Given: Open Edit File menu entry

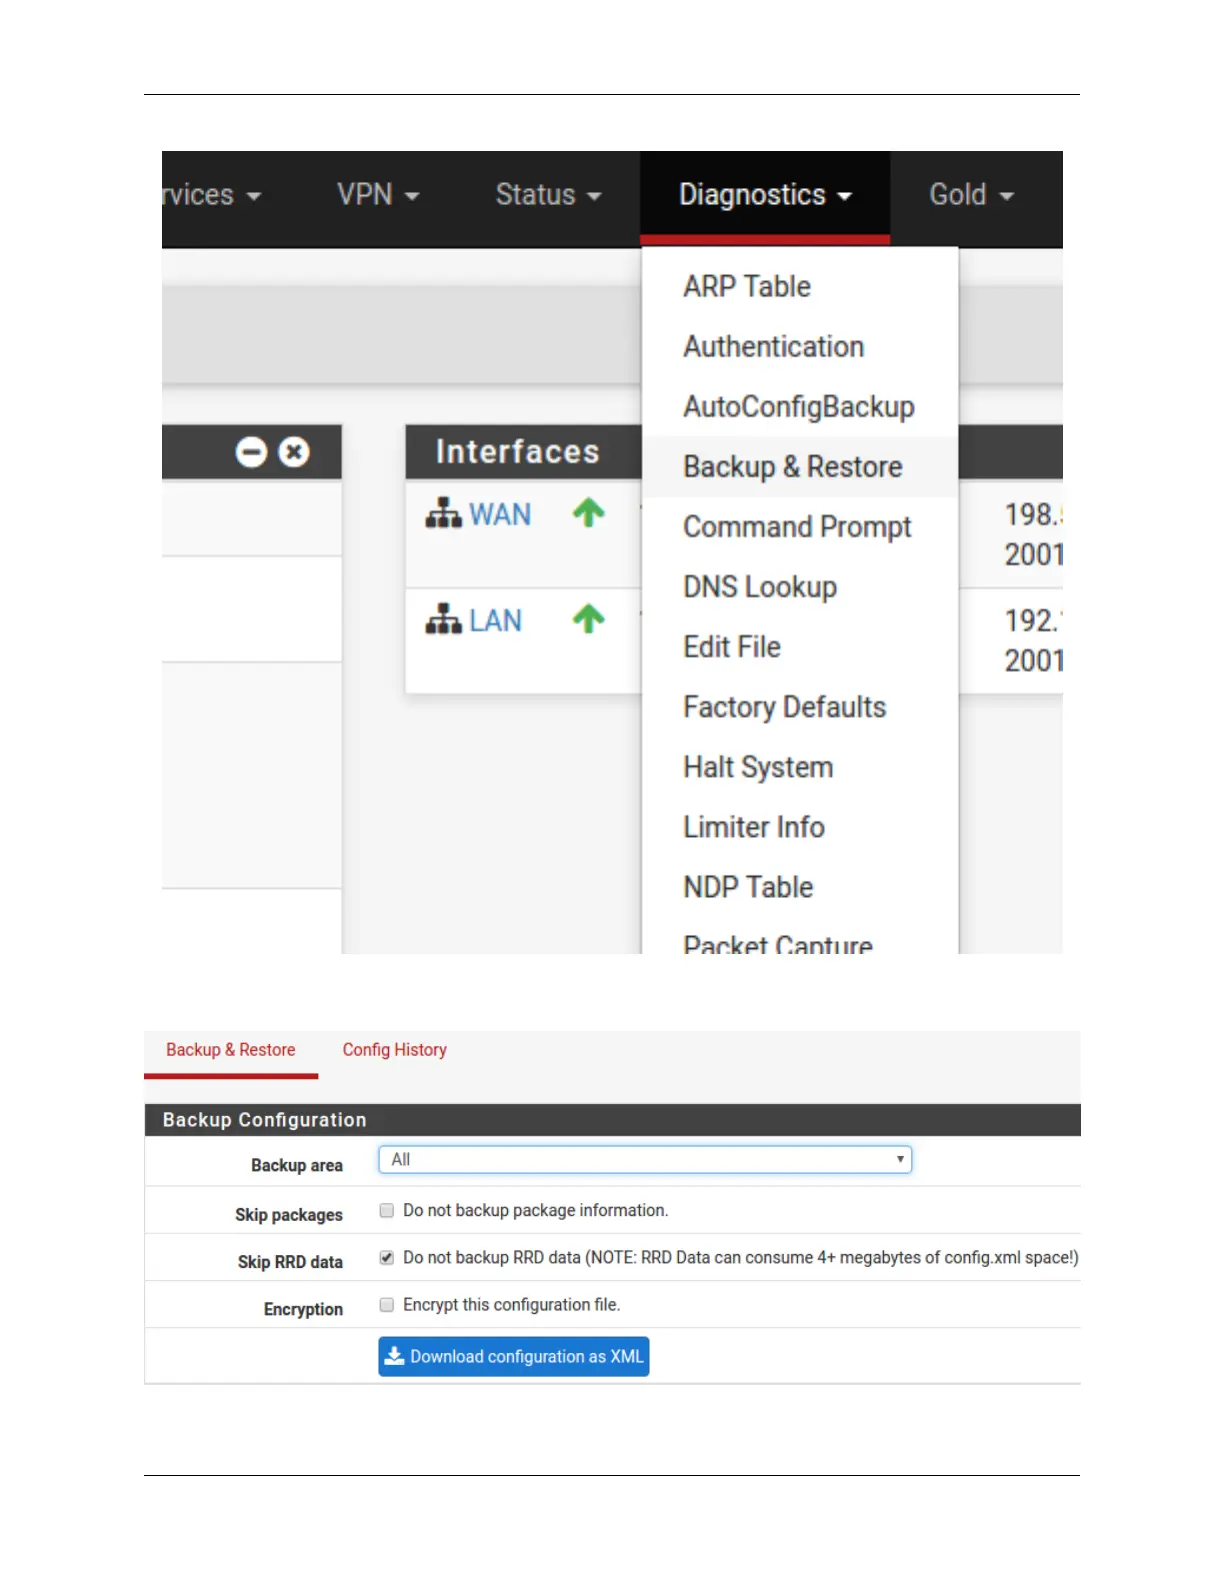Looking at the screenshot, I should [732, 647].
